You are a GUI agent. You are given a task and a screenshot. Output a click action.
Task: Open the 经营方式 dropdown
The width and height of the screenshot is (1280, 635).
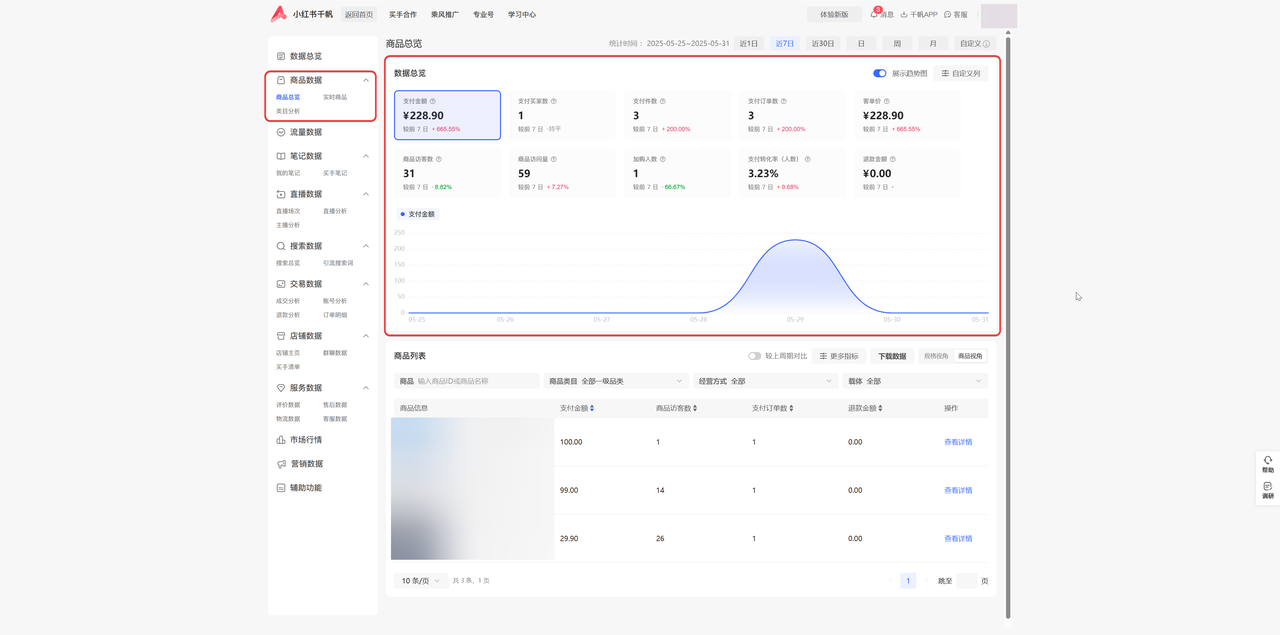[766, 381]
